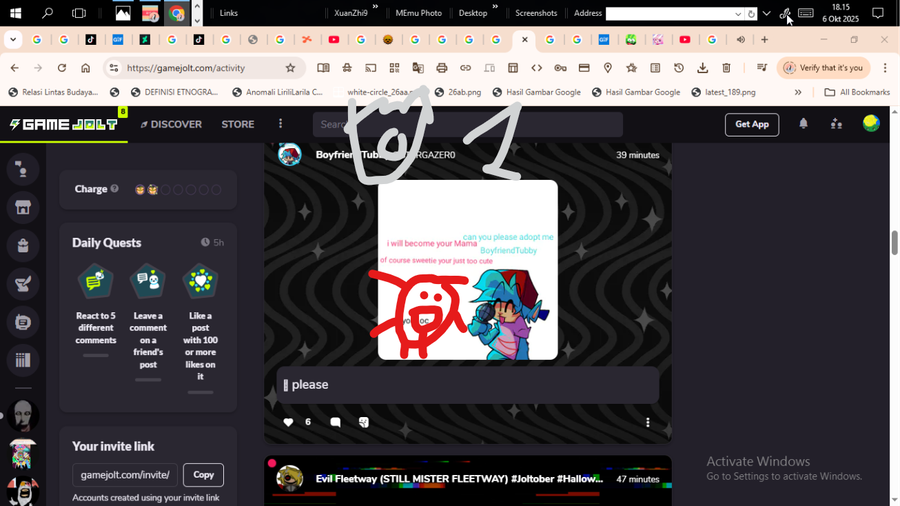Expand the Desktop taskbar toolbar chevron
Viewport: 900px width, 506px height.
tap(495, 7)
